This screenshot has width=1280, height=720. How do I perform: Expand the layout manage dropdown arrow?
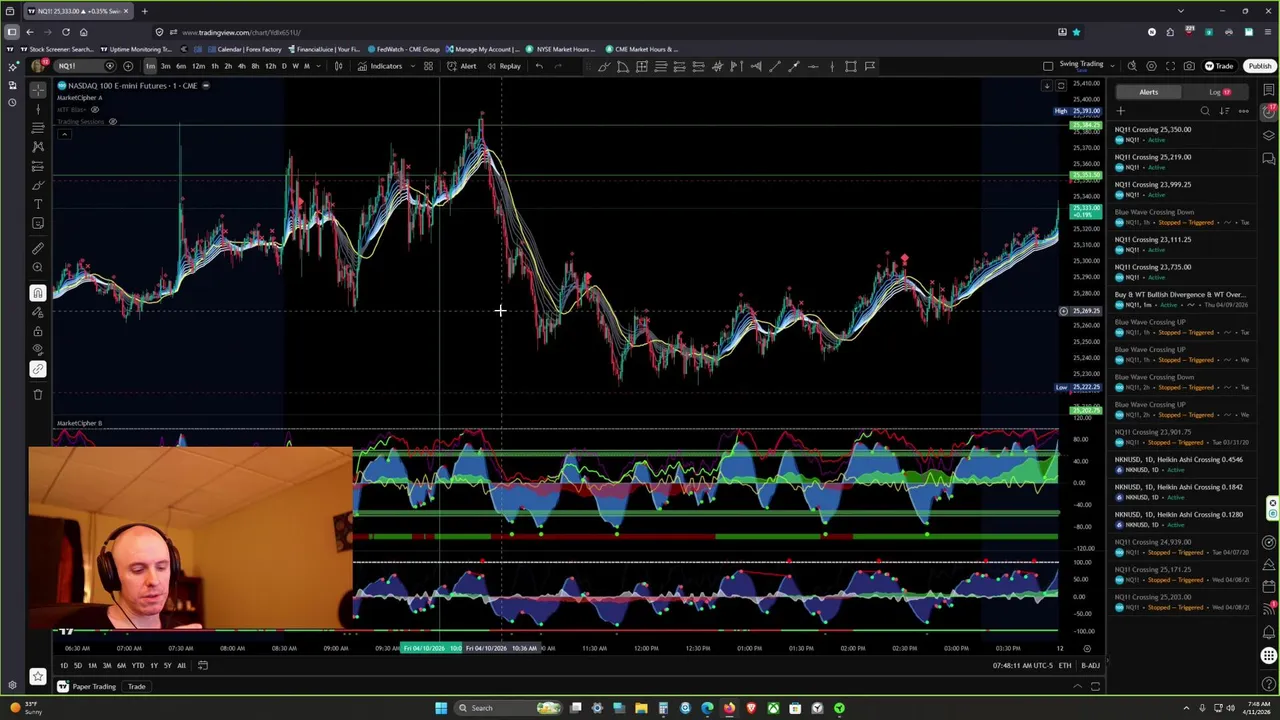1112,66
